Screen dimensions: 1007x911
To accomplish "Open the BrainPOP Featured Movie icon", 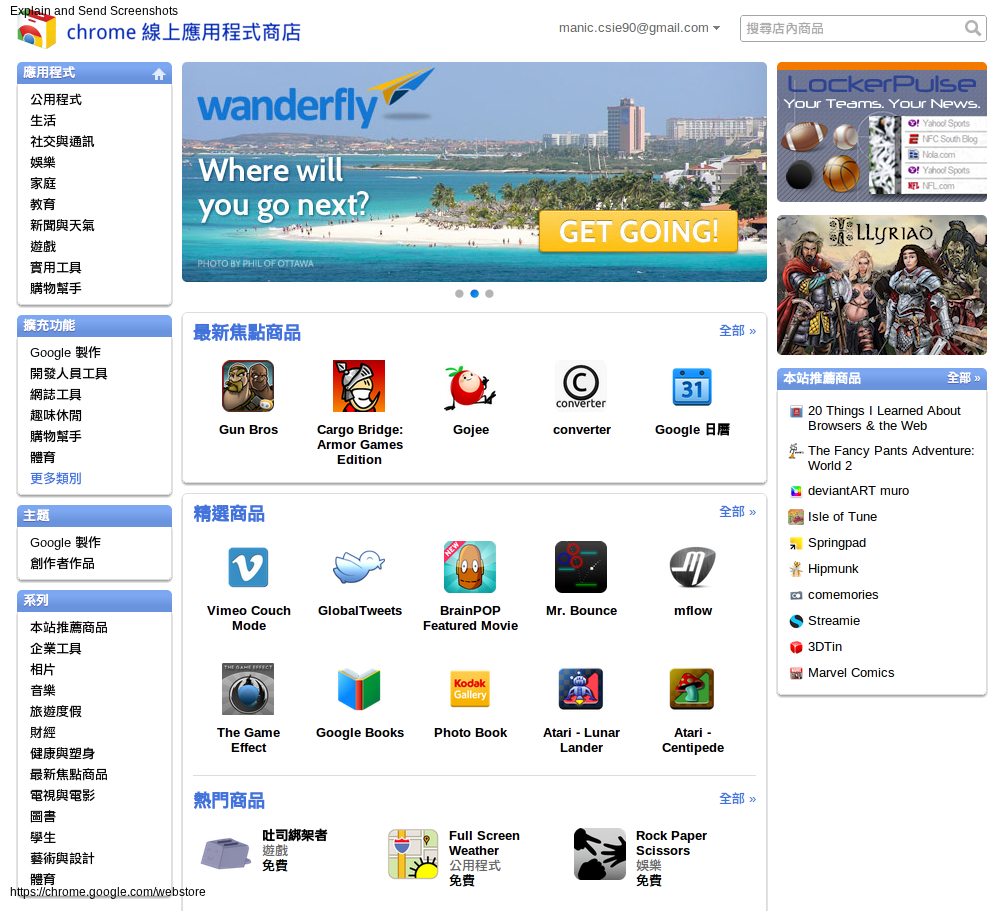I will 470,567.
